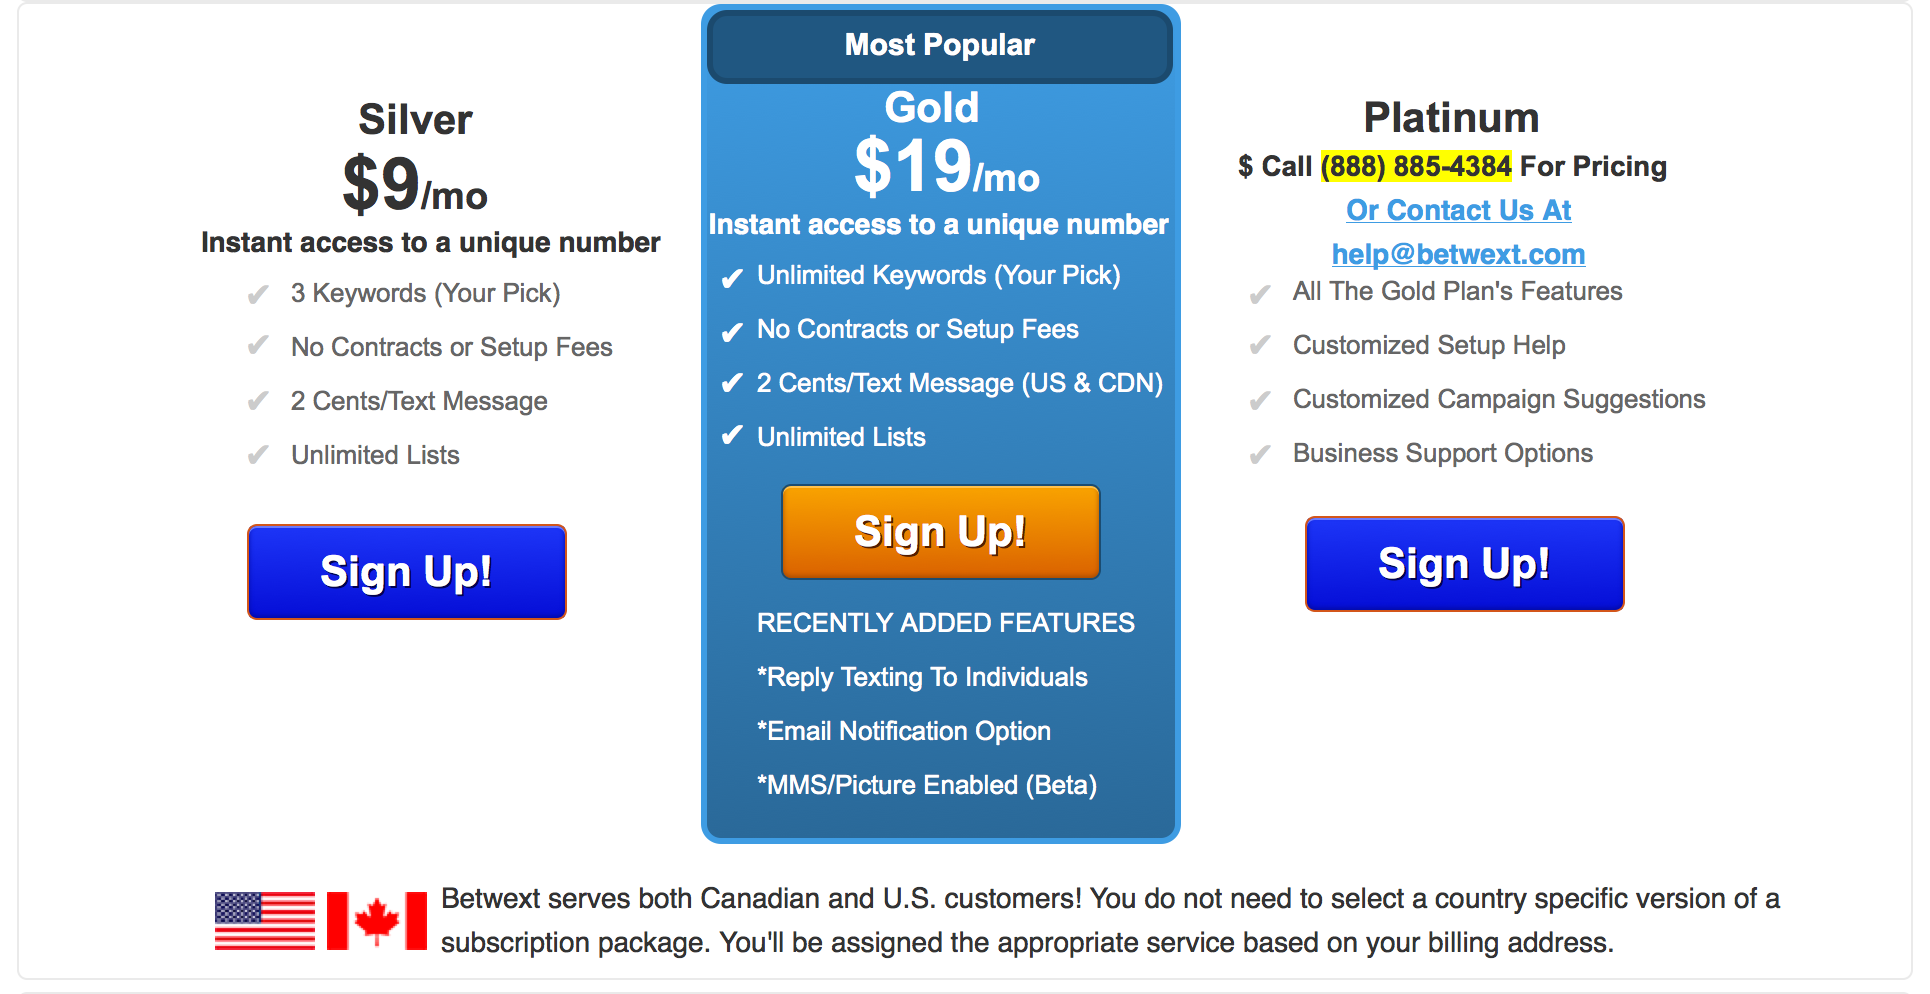Click the Canadian flag icon
Image resolution: width=1930 pixels, height=994 pixels.
click(377, 921)
